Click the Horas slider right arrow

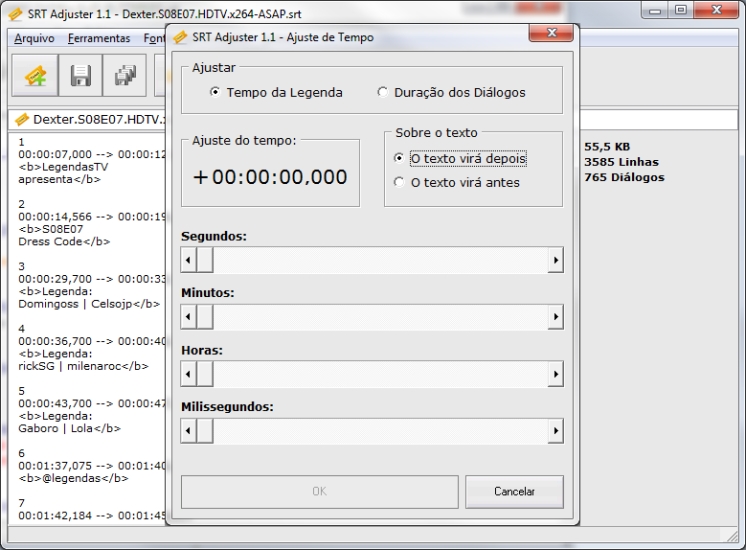pos(556,374)
